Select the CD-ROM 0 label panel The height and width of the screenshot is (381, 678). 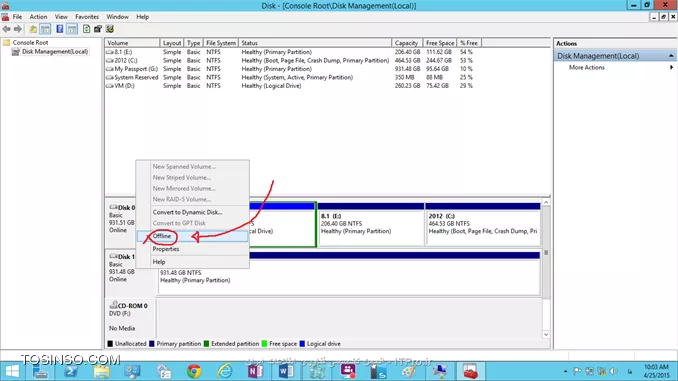pyautogui.click(x=131, y=317)
